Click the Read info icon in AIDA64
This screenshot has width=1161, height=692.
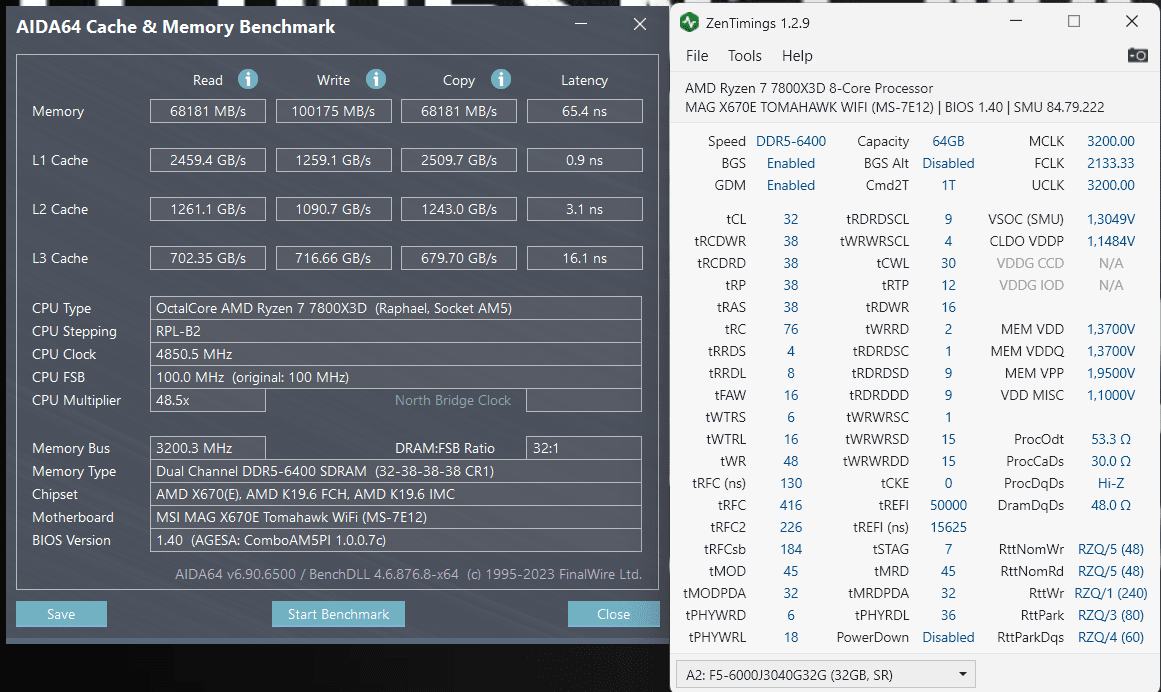pyautogui.click(x=248, y=79)
